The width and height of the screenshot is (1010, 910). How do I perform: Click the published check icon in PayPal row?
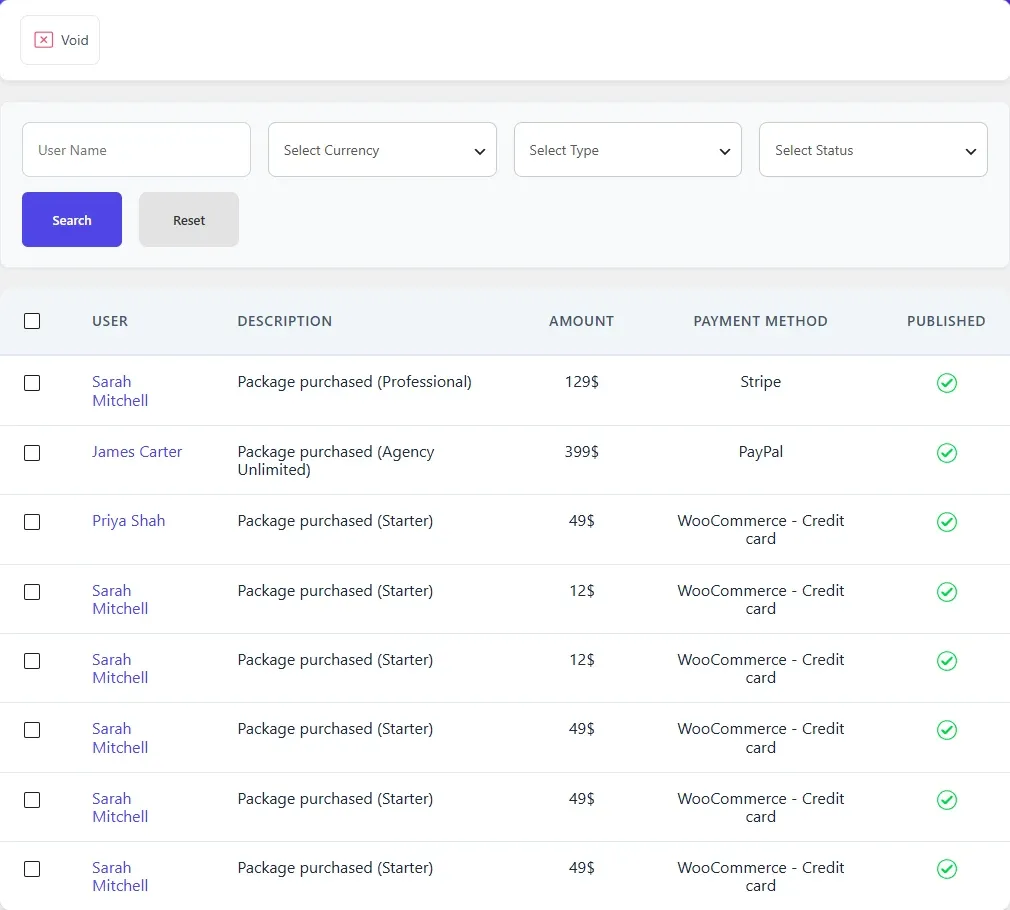[946, 453]
